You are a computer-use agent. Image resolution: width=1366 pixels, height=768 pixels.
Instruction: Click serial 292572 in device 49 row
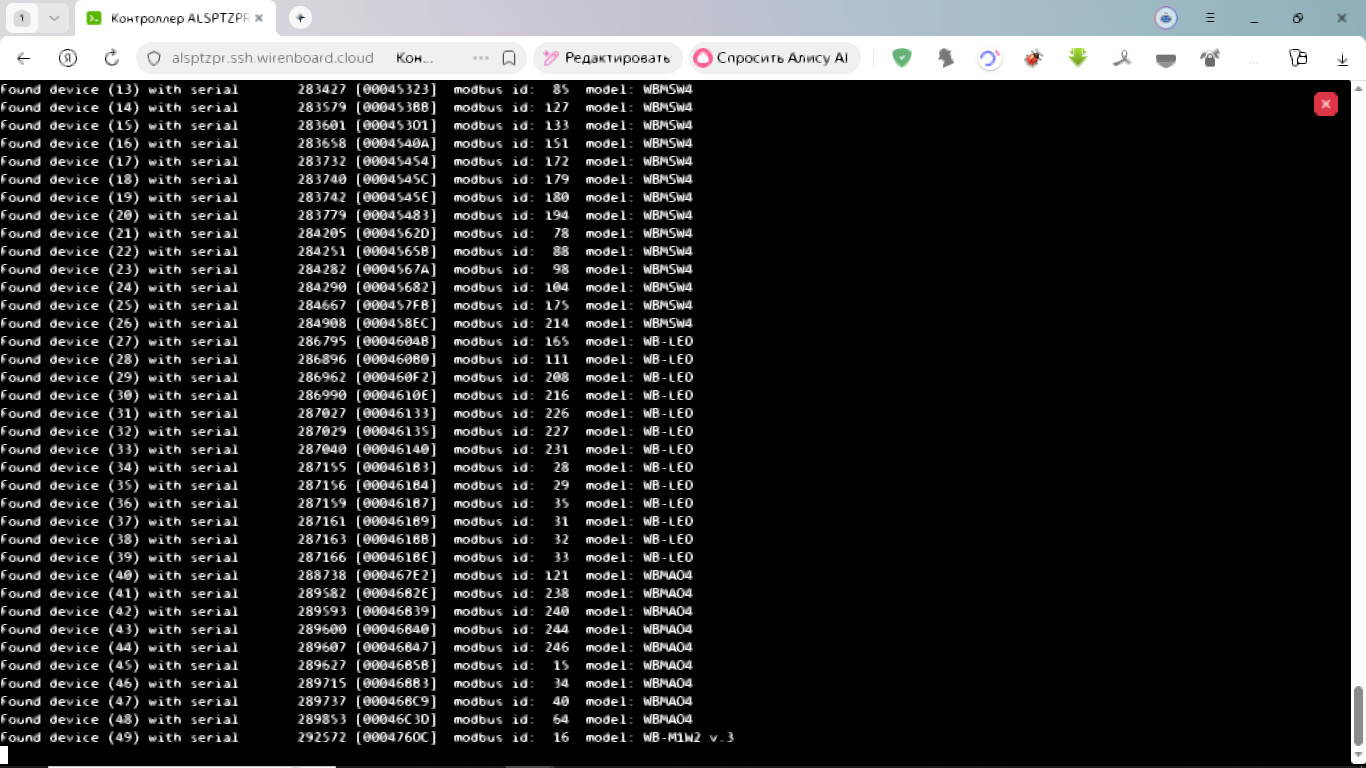(322, 737)
